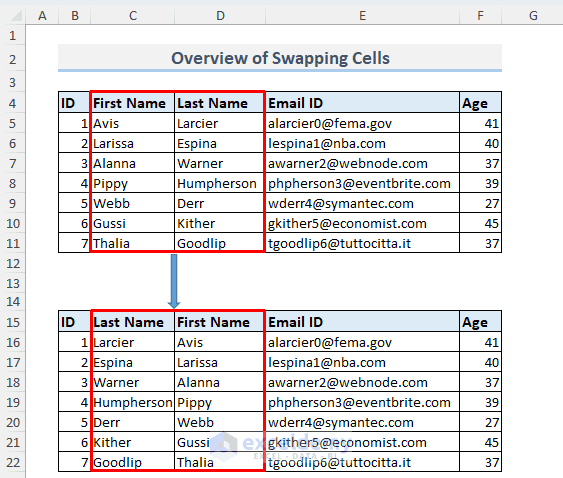Select cell 'Pippy' in row 19

pos(220,402)
